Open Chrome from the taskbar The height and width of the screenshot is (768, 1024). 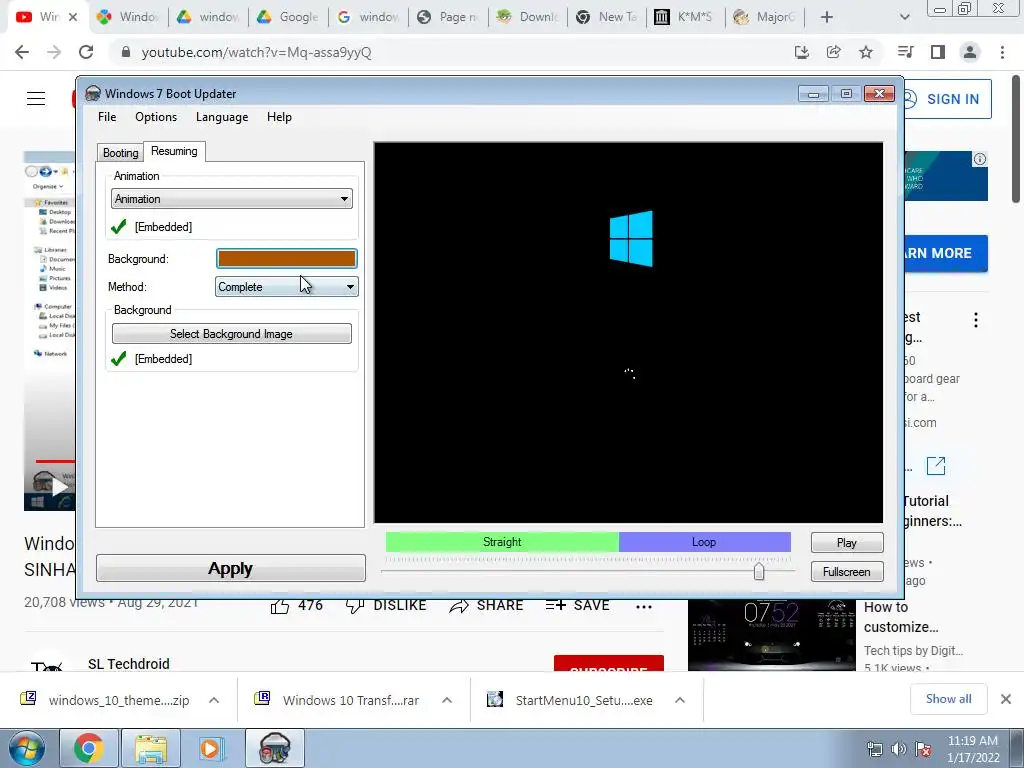point(88,748)
